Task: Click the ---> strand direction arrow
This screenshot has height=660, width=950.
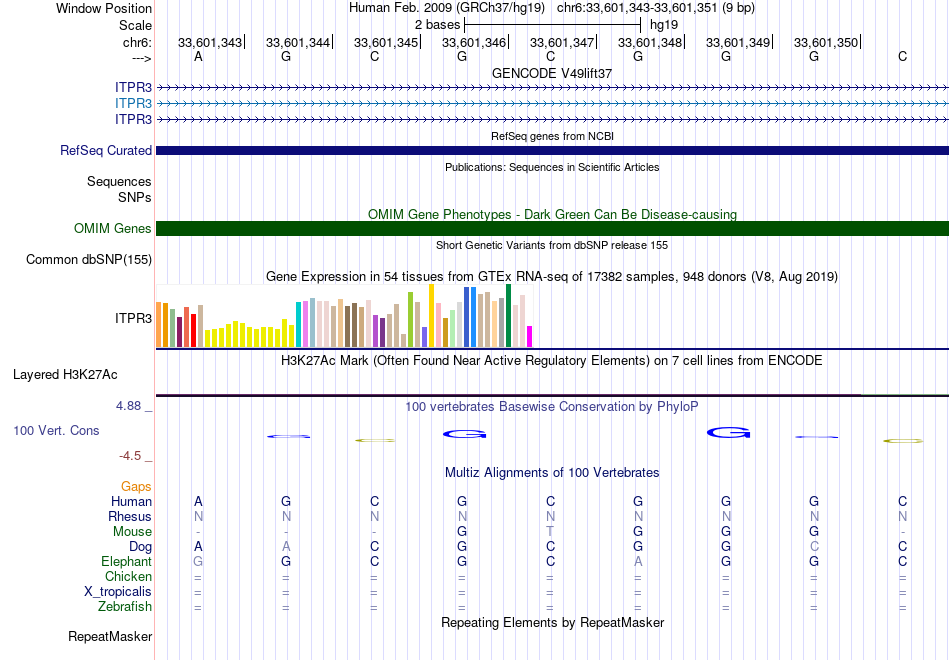Action: pyautogui.click(x=141, y=58)
